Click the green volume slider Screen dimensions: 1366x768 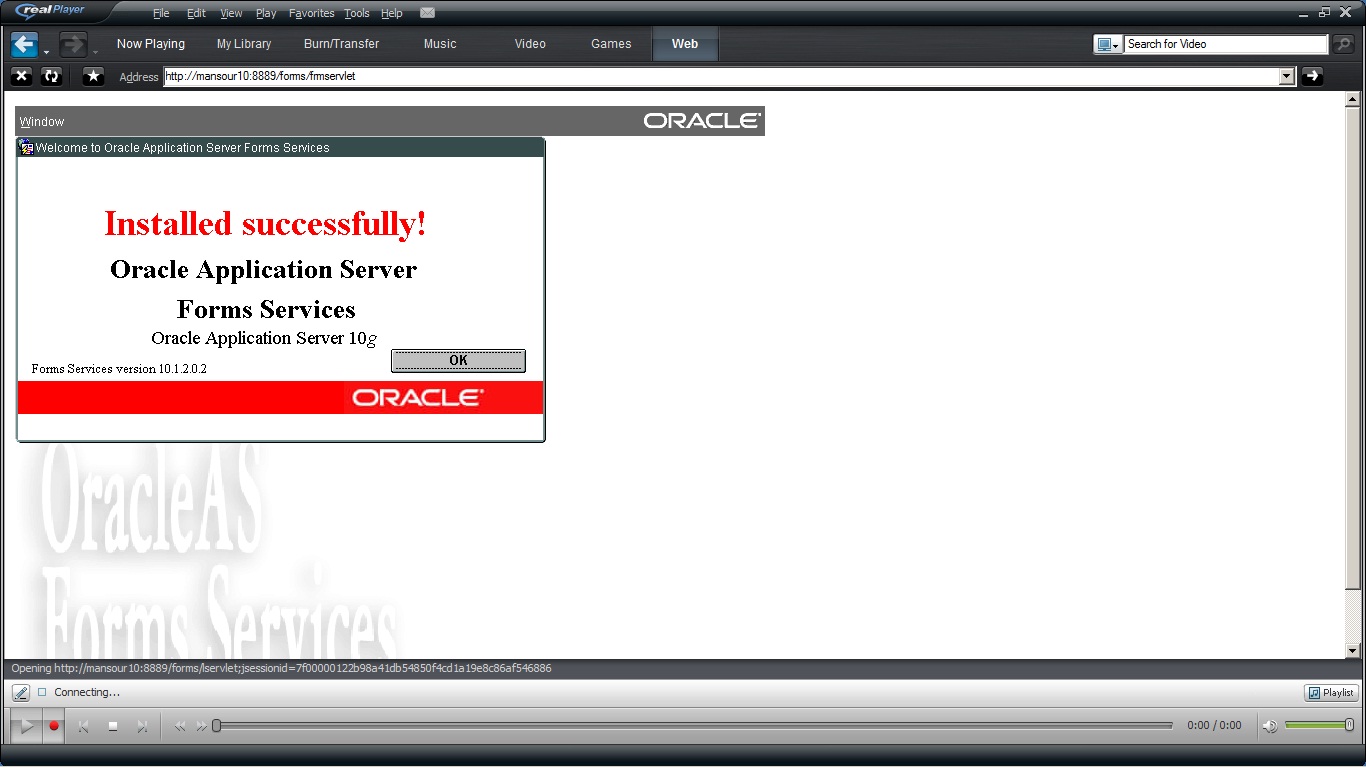[1316, 725]
